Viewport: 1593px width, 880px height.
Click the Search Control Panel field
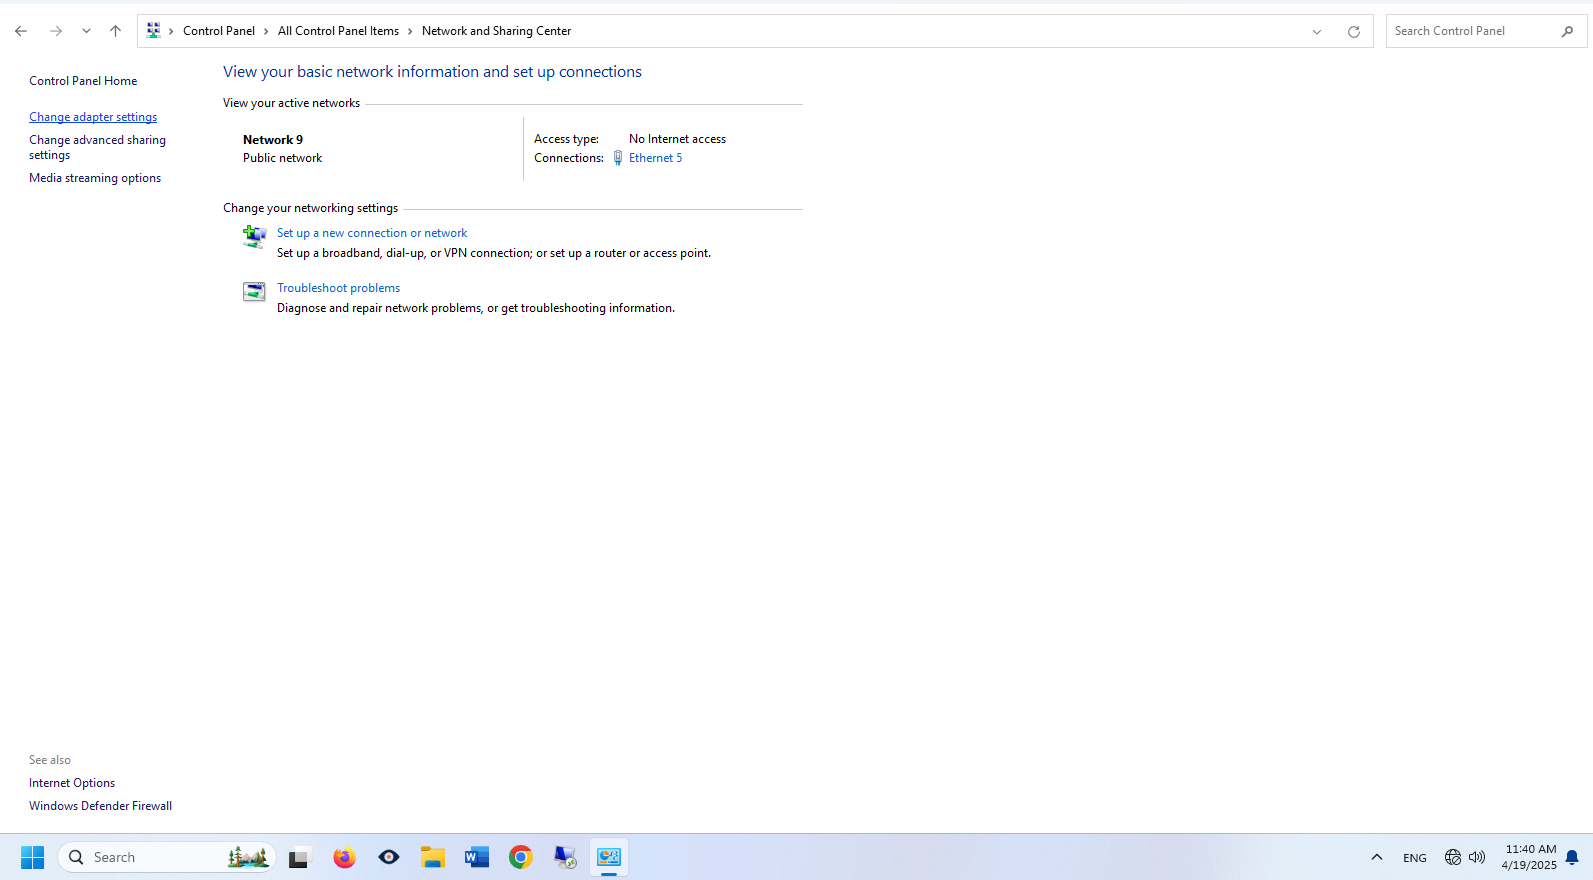[x=1470, y=32]
